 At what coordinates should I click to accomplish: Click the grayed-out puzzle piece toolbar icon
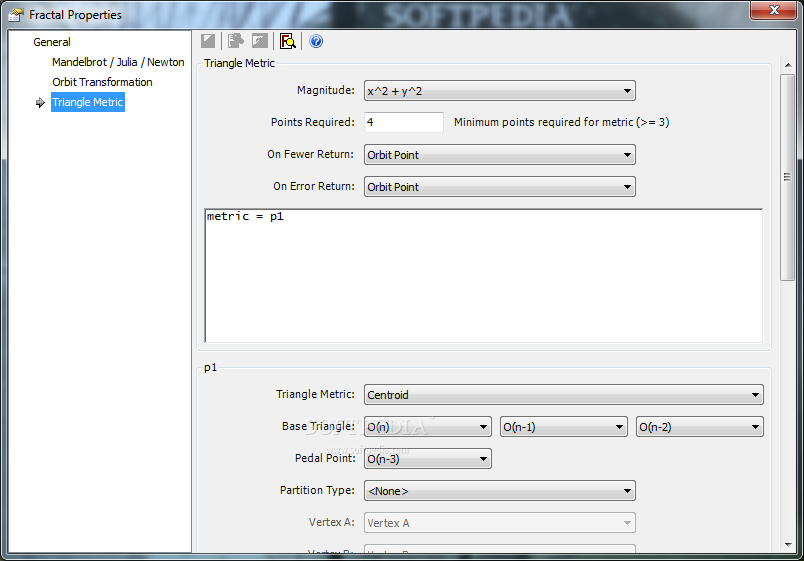coord(235,41)
